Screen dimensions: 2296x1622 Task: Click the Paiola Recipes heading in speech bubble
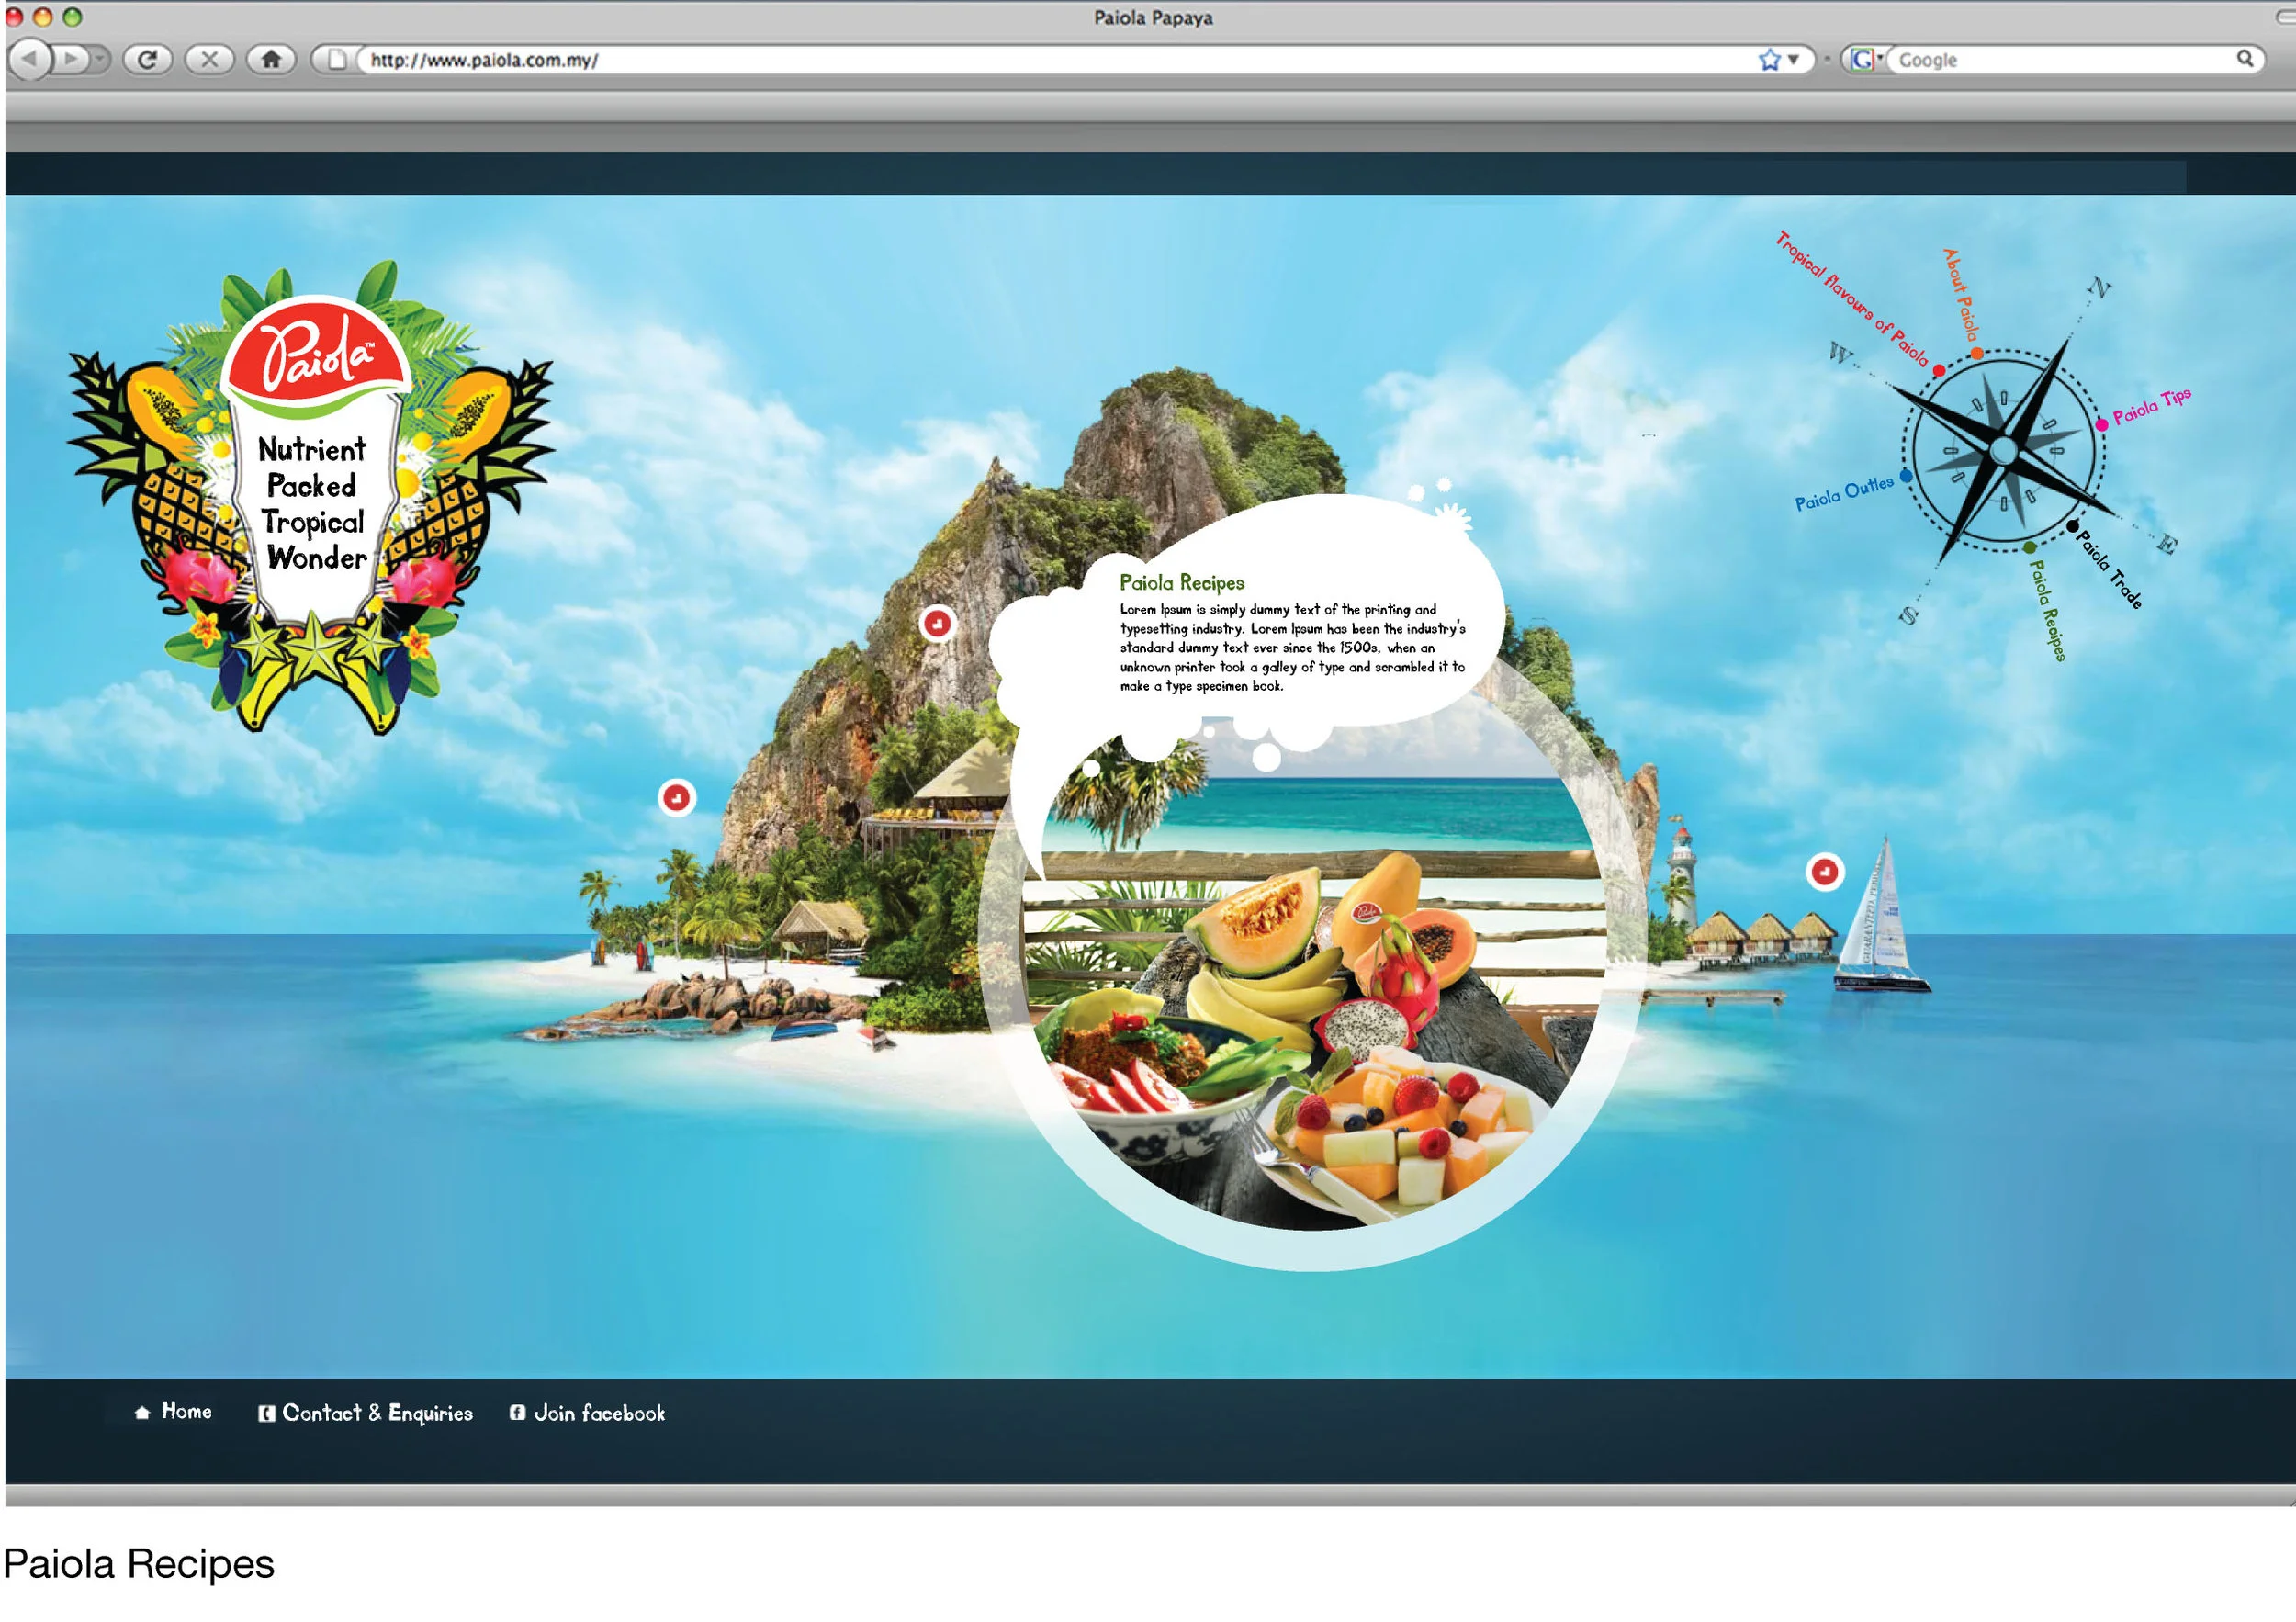(1182, 583)
